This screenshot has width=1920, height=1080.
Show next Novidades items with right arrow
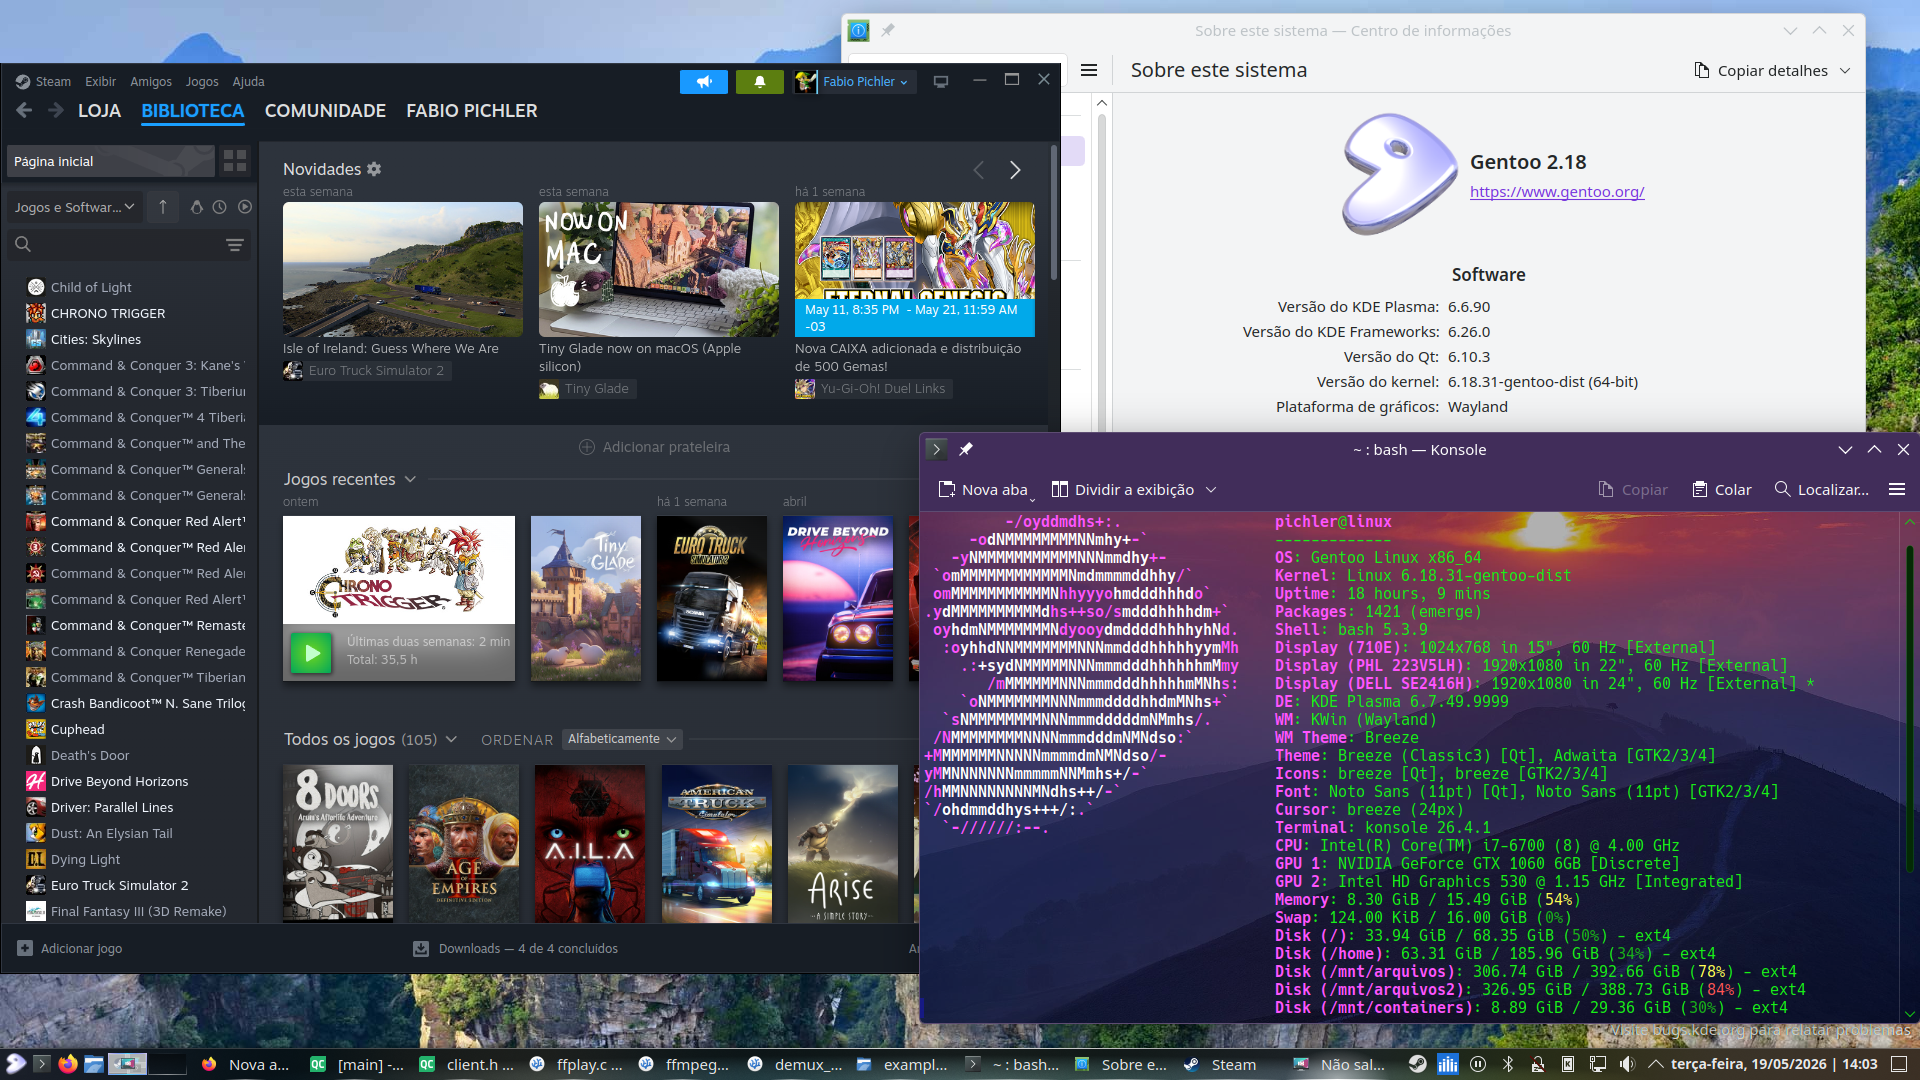tap(1015, 170)
